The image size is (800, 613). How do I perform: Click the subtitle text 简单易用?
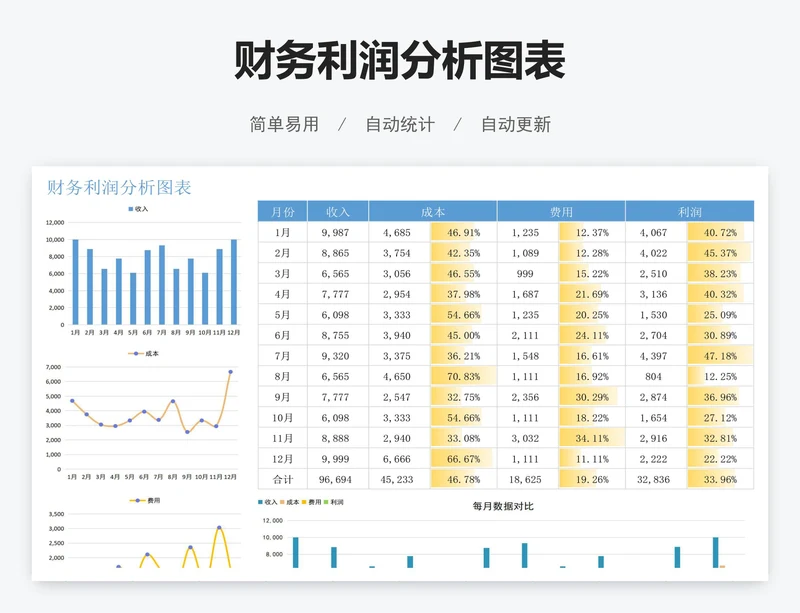tap(284, 124)
